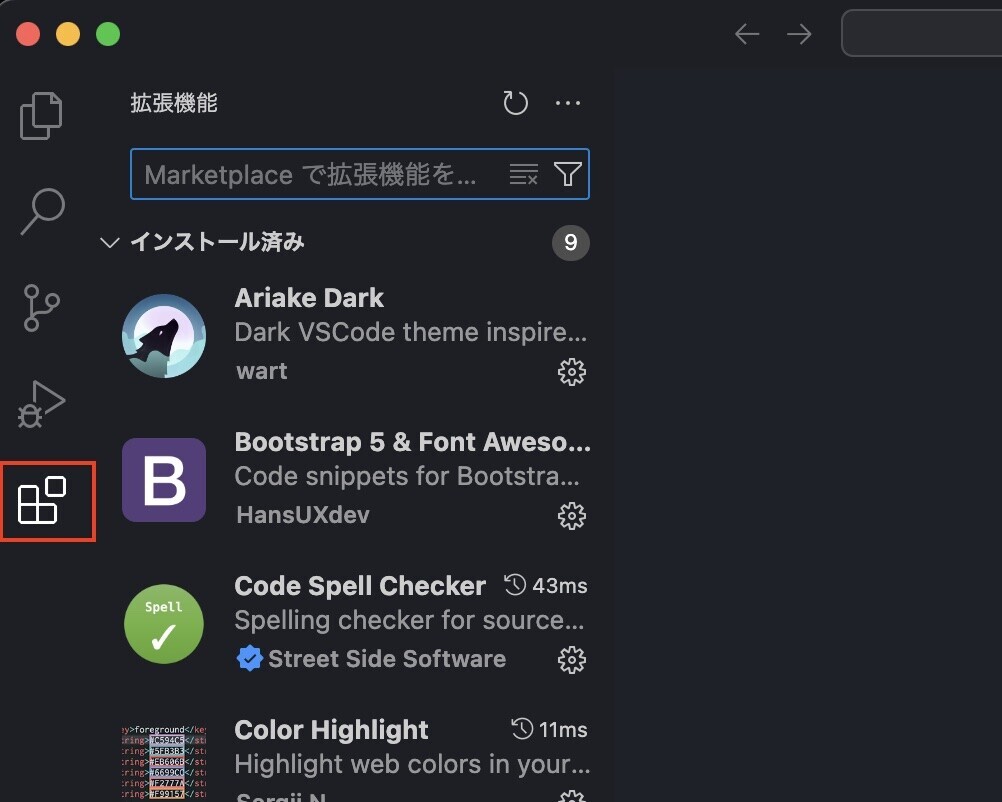Open the filter extensions funnel icon
The height and width of the screenshot is (802, 1002).
click(x=568, y=174)
